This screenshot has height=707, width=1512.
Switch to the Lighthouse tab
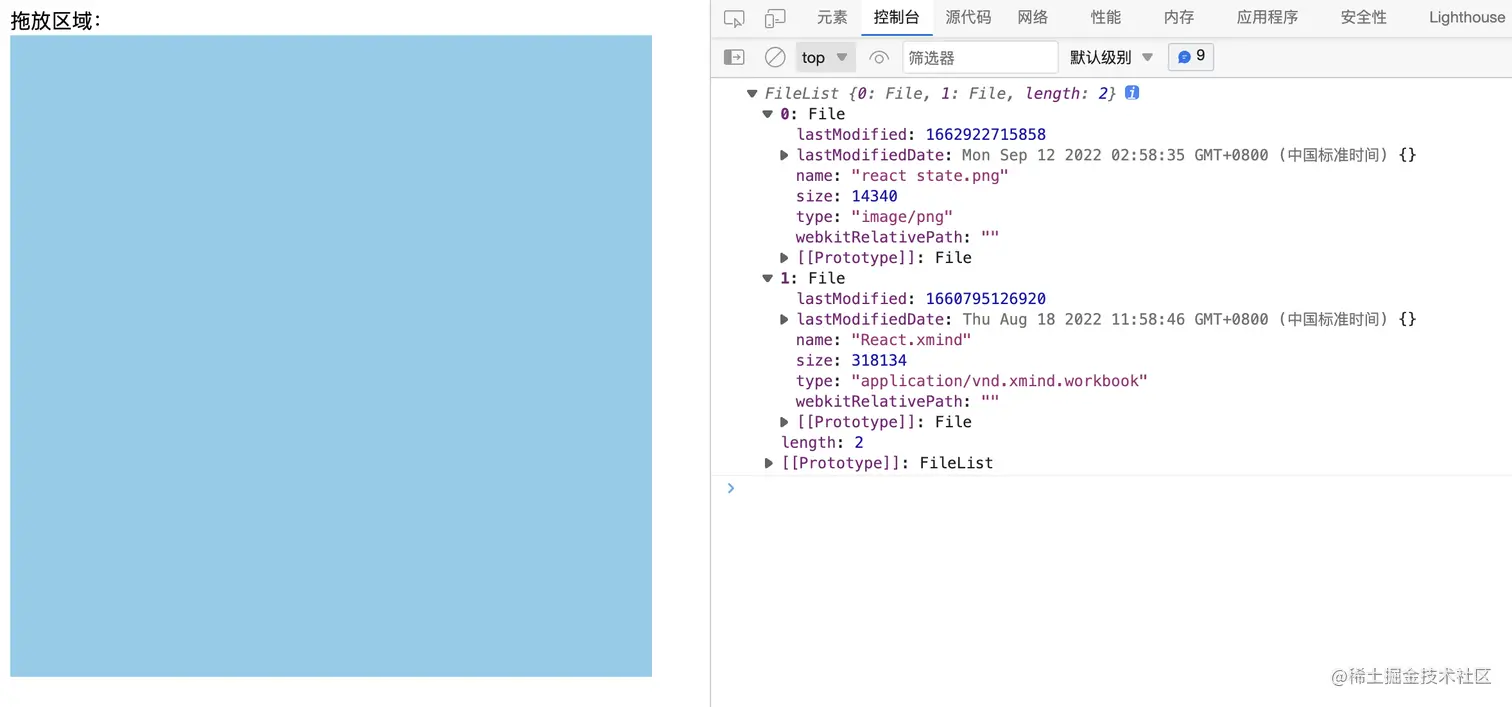(x=1466, y=17)
